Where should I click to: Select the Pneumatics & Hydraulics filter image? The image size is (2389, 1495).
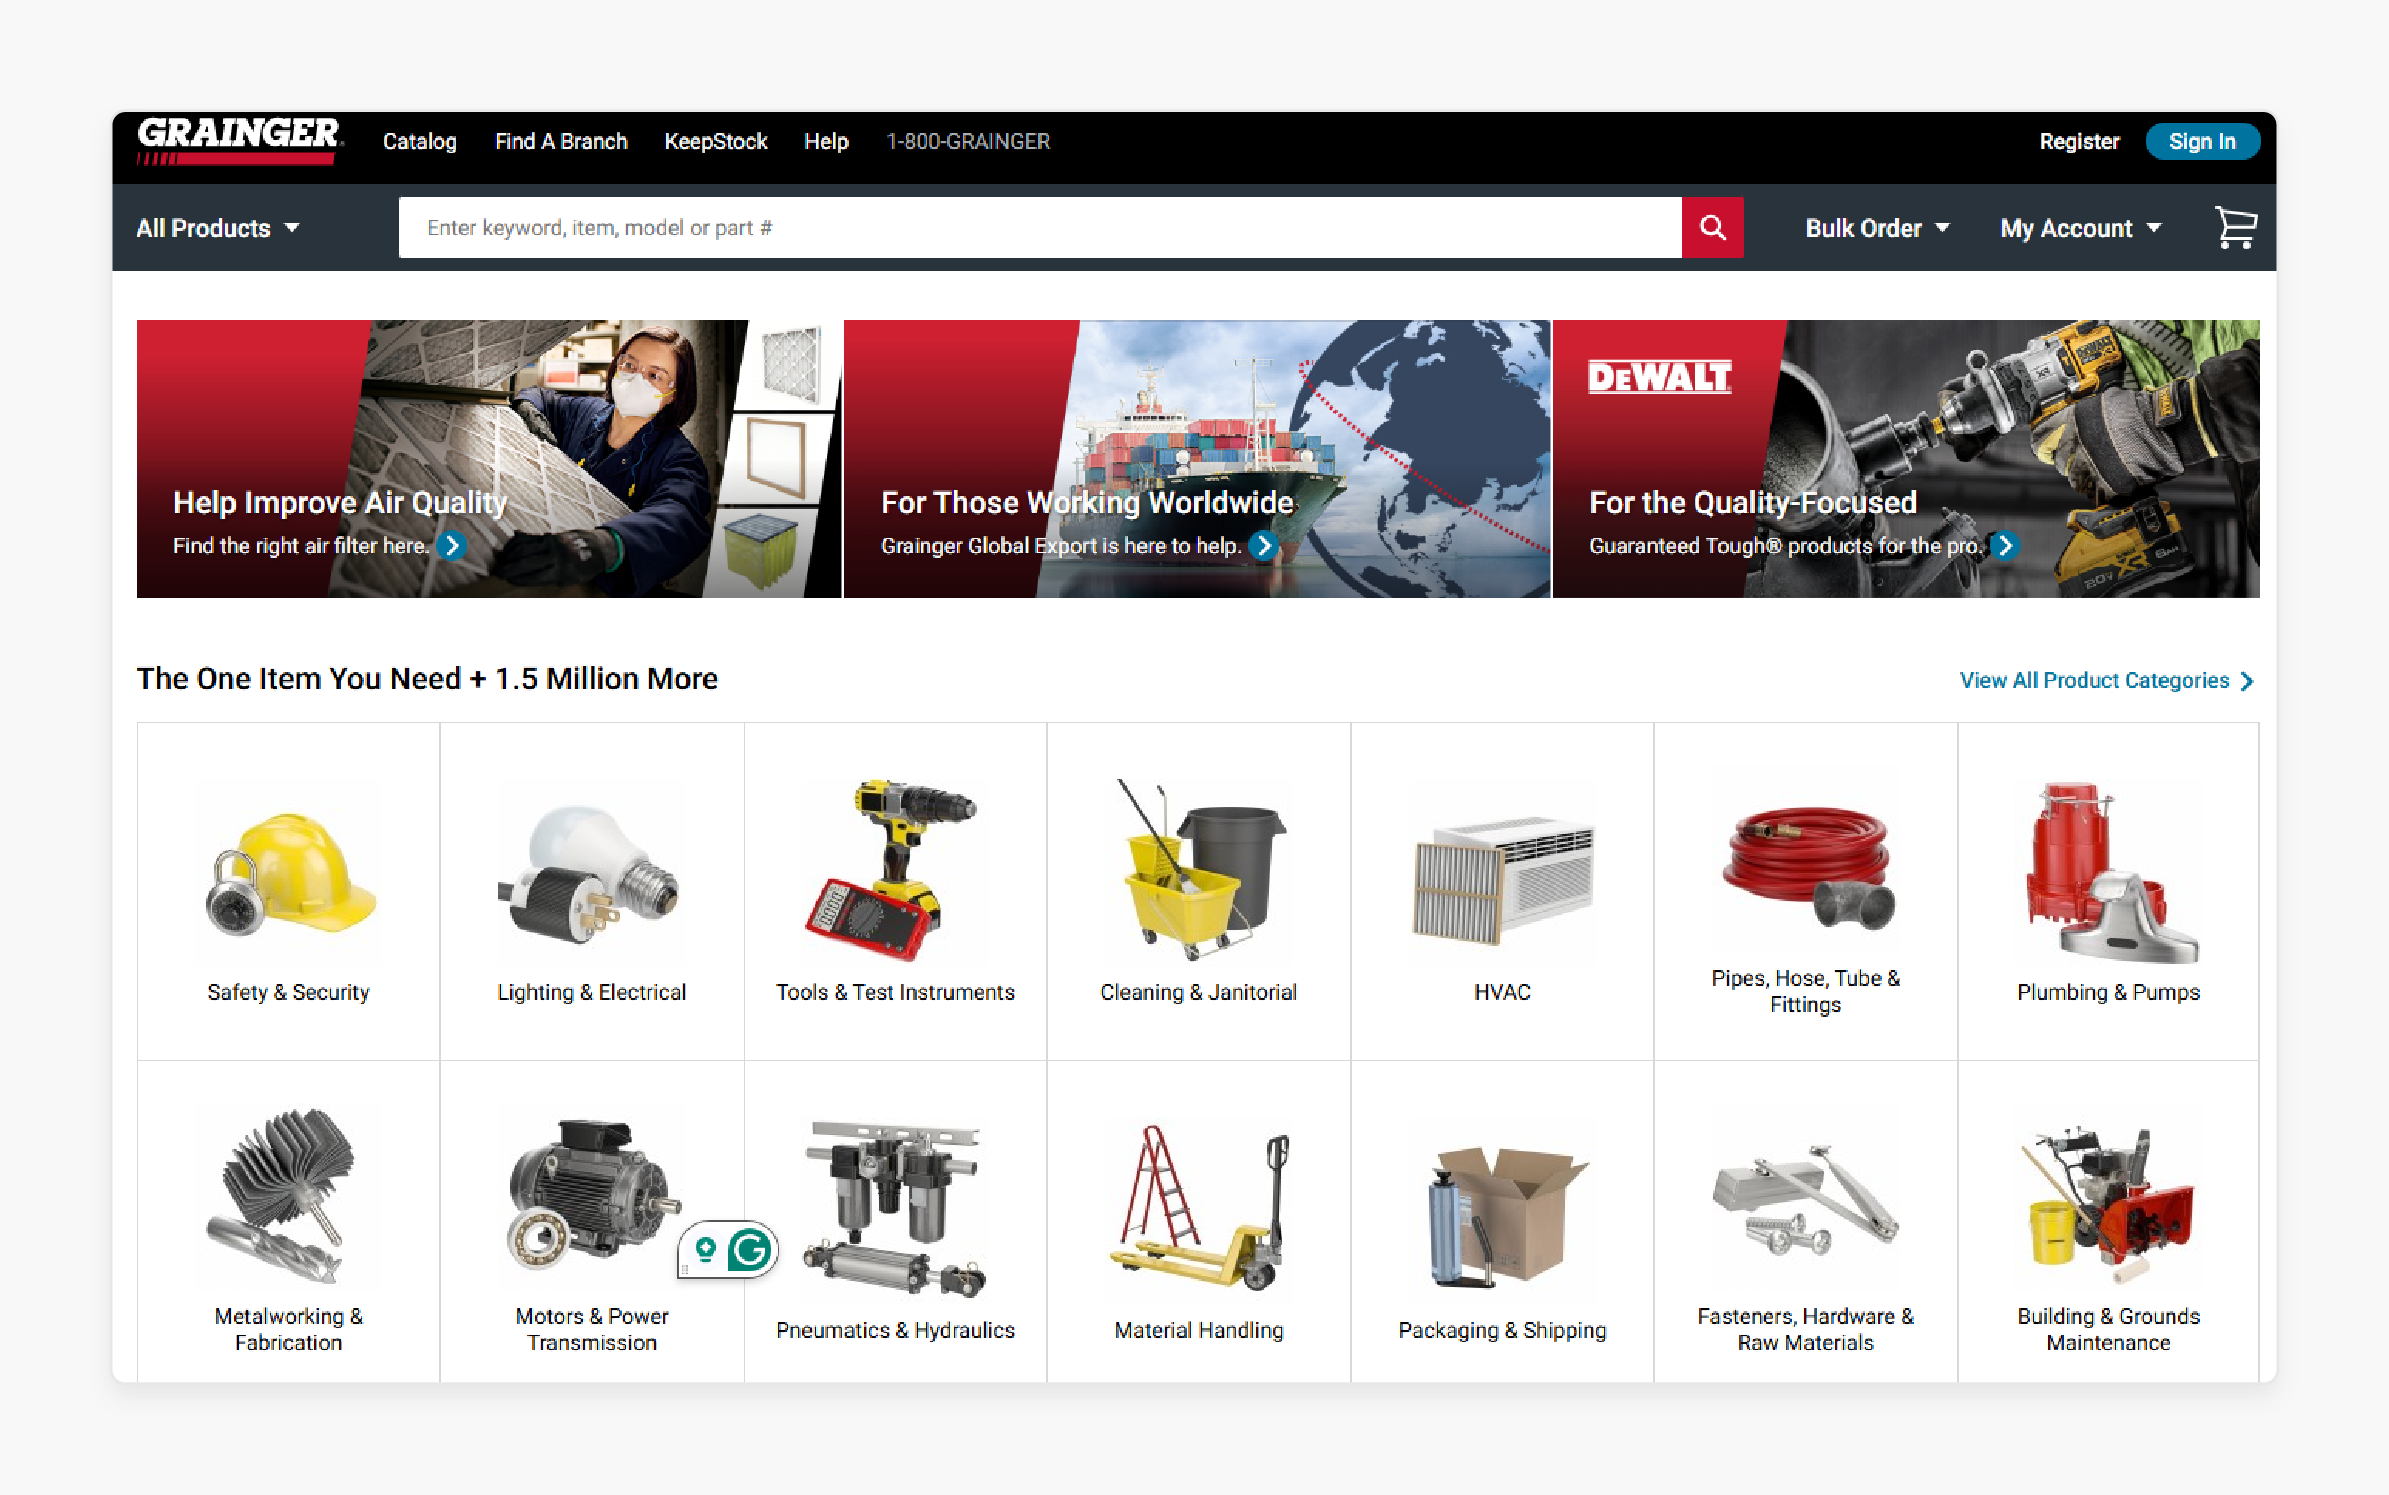coord(895,1209)
